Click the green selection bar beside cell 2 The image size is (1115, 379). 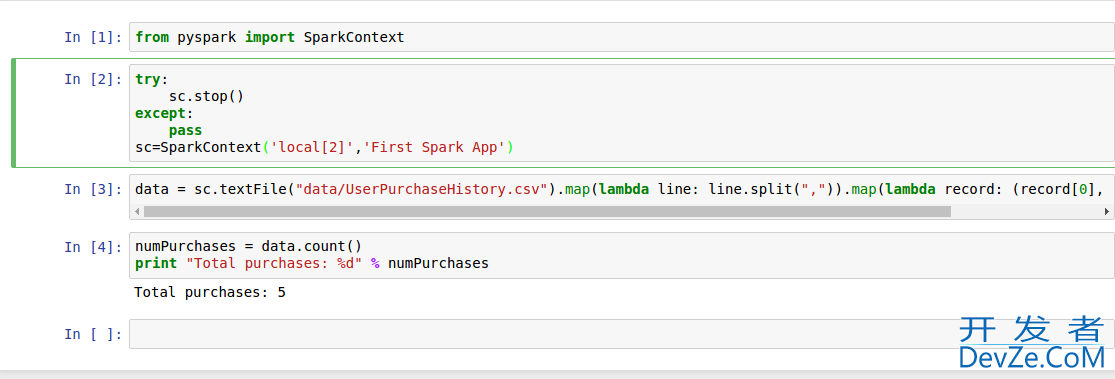pyautogui.click(x=14, y=113)
